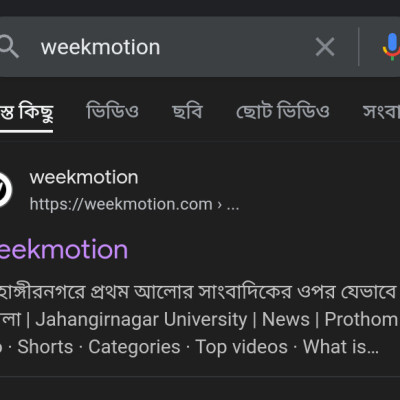Screen dimensions: 400x400
Task: Click the weekmotion site favicon
Action: click(4, 190)
